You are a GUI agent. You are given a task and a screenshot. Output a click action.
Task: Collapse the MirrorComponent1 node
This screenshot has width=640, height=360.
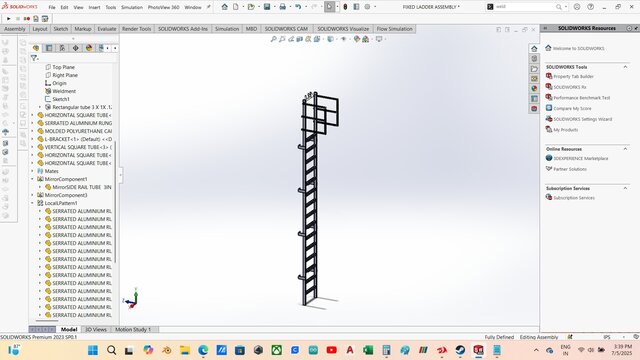tap(32, 179)
